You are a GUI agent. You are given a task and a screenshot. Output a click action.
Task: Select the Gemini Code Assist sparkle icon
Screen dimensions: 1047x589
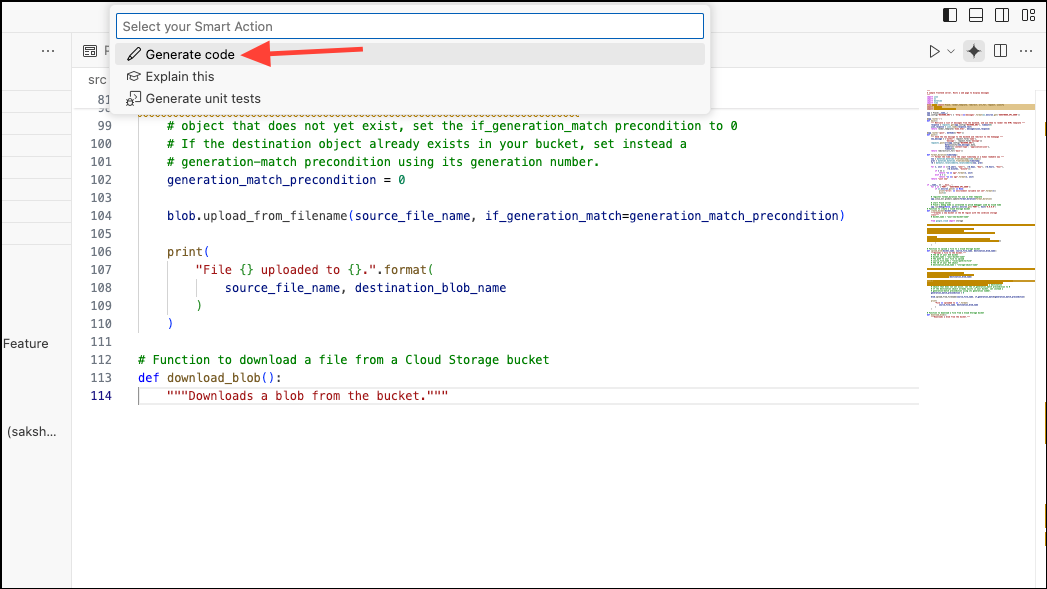point(974,50)
